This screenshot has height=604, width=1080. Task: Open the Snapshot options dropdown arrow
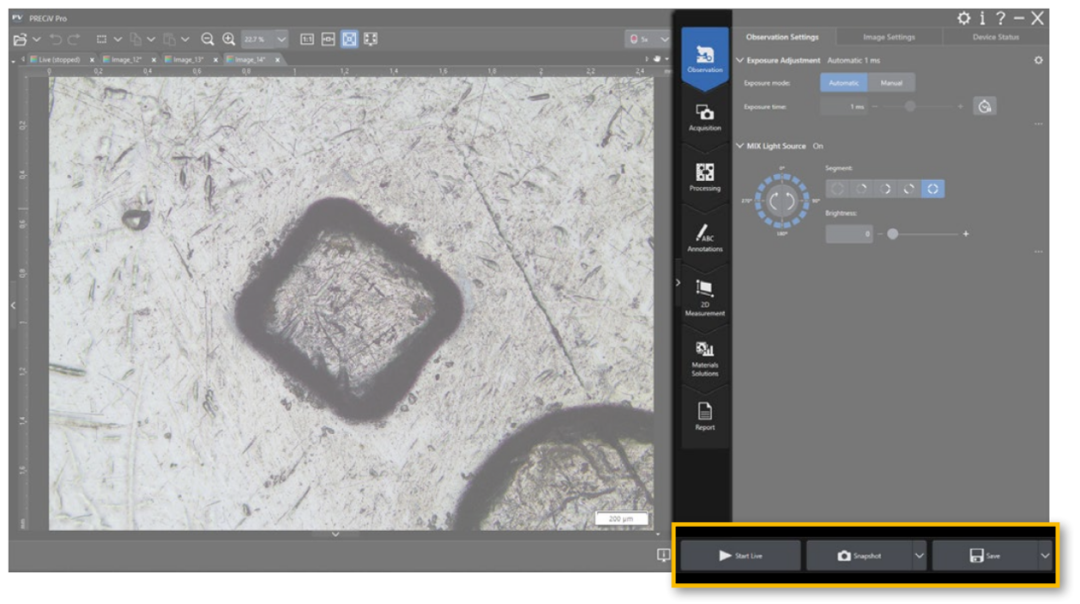919,556
